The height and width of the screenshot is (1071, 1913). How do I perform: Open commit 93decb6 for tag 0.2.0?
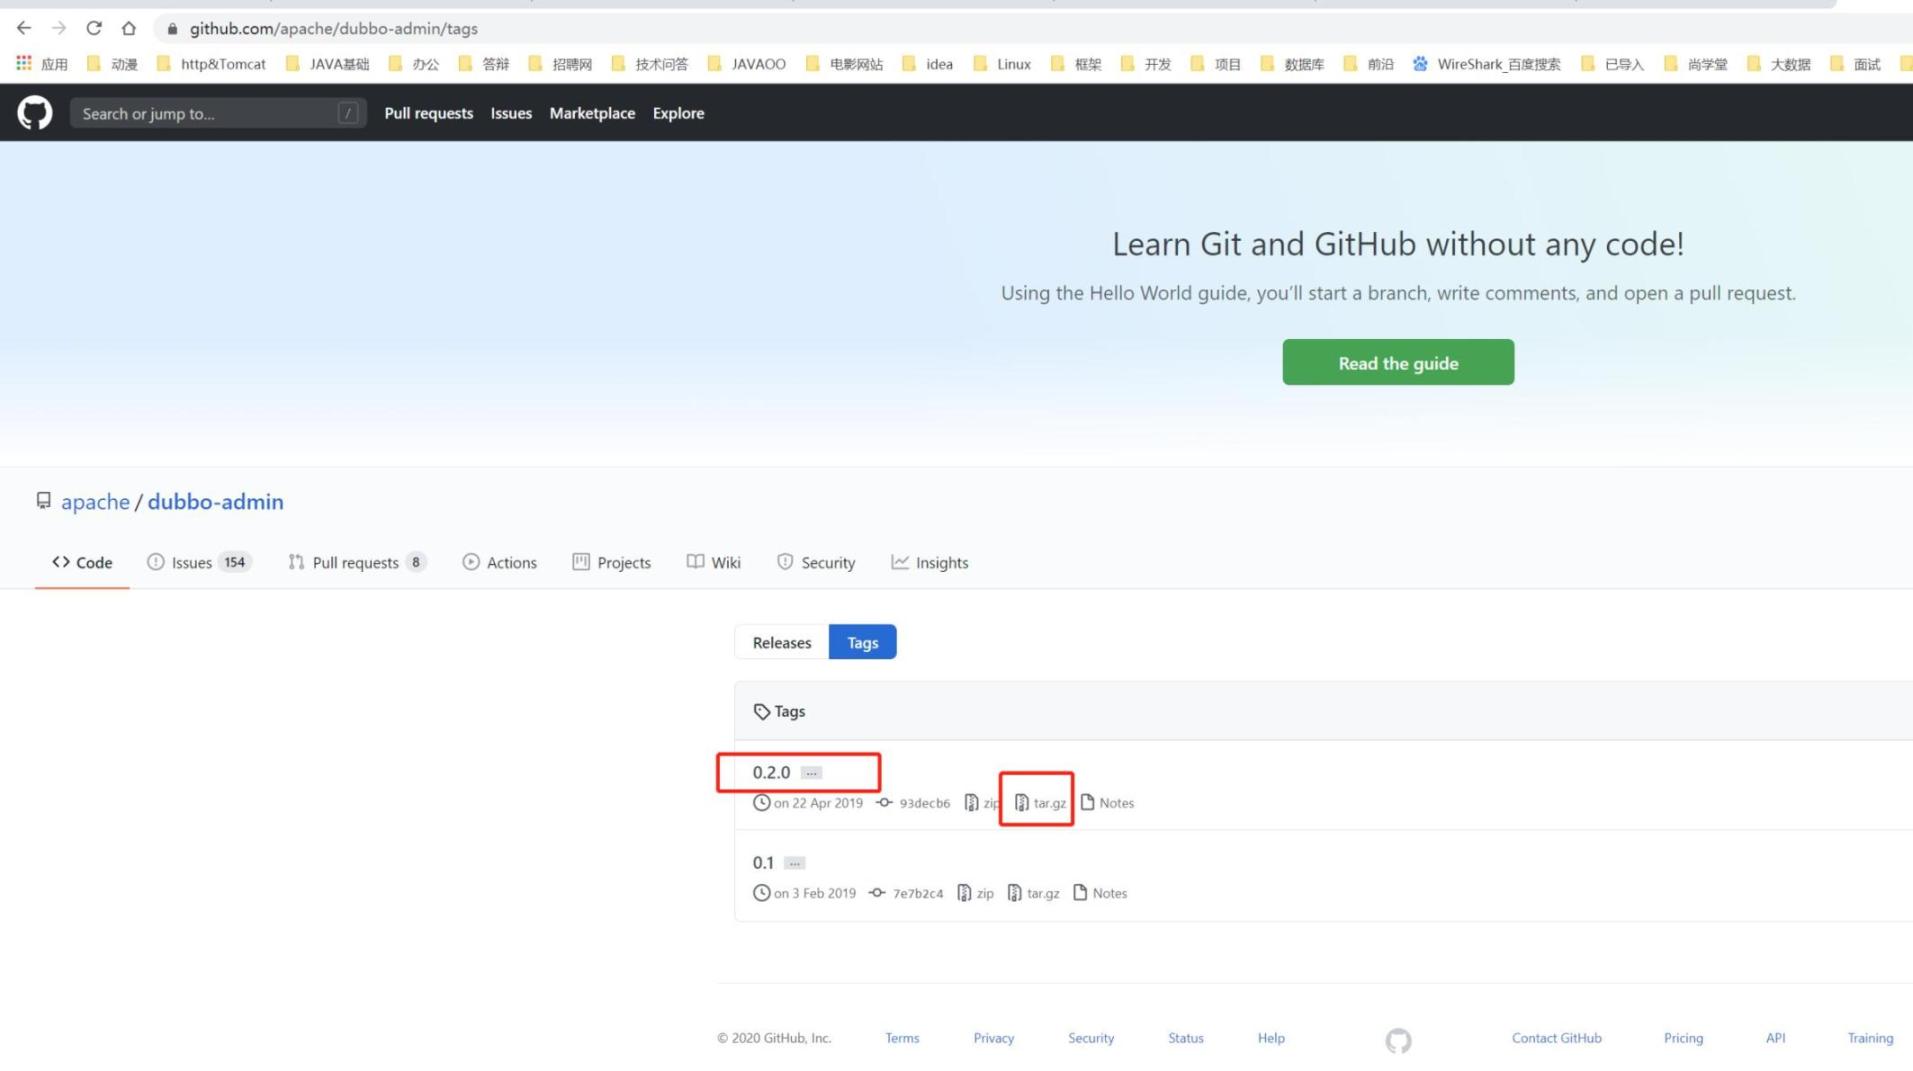tap(923, 803)
